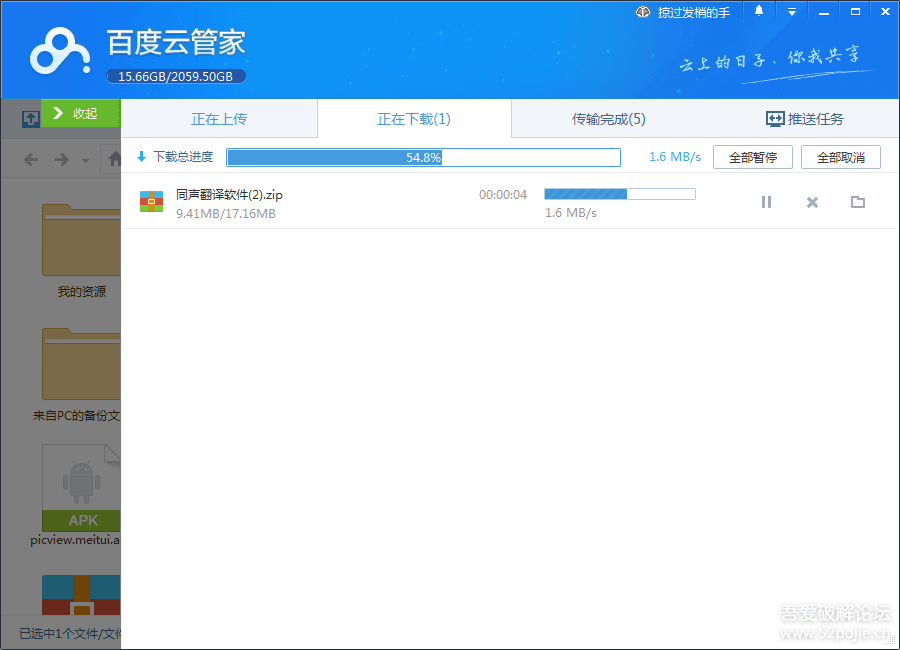
Task: Select the 正在下载(1) tab
Action: click(414, 119)
